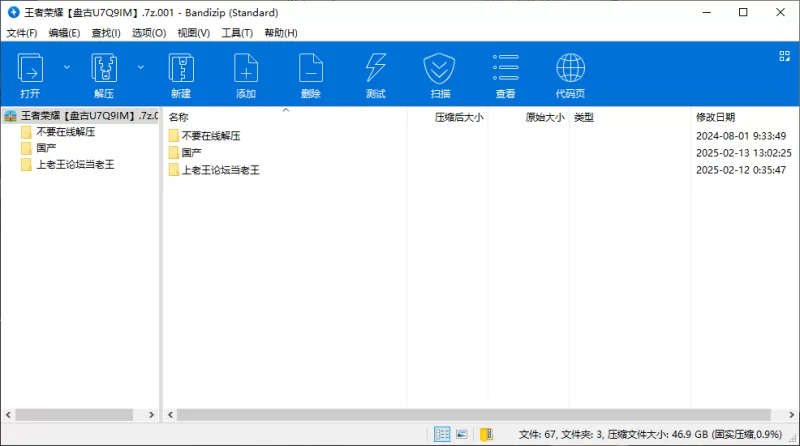Click date 2025-02-13 13:02:25
The image size is (800, 446).
744,153
